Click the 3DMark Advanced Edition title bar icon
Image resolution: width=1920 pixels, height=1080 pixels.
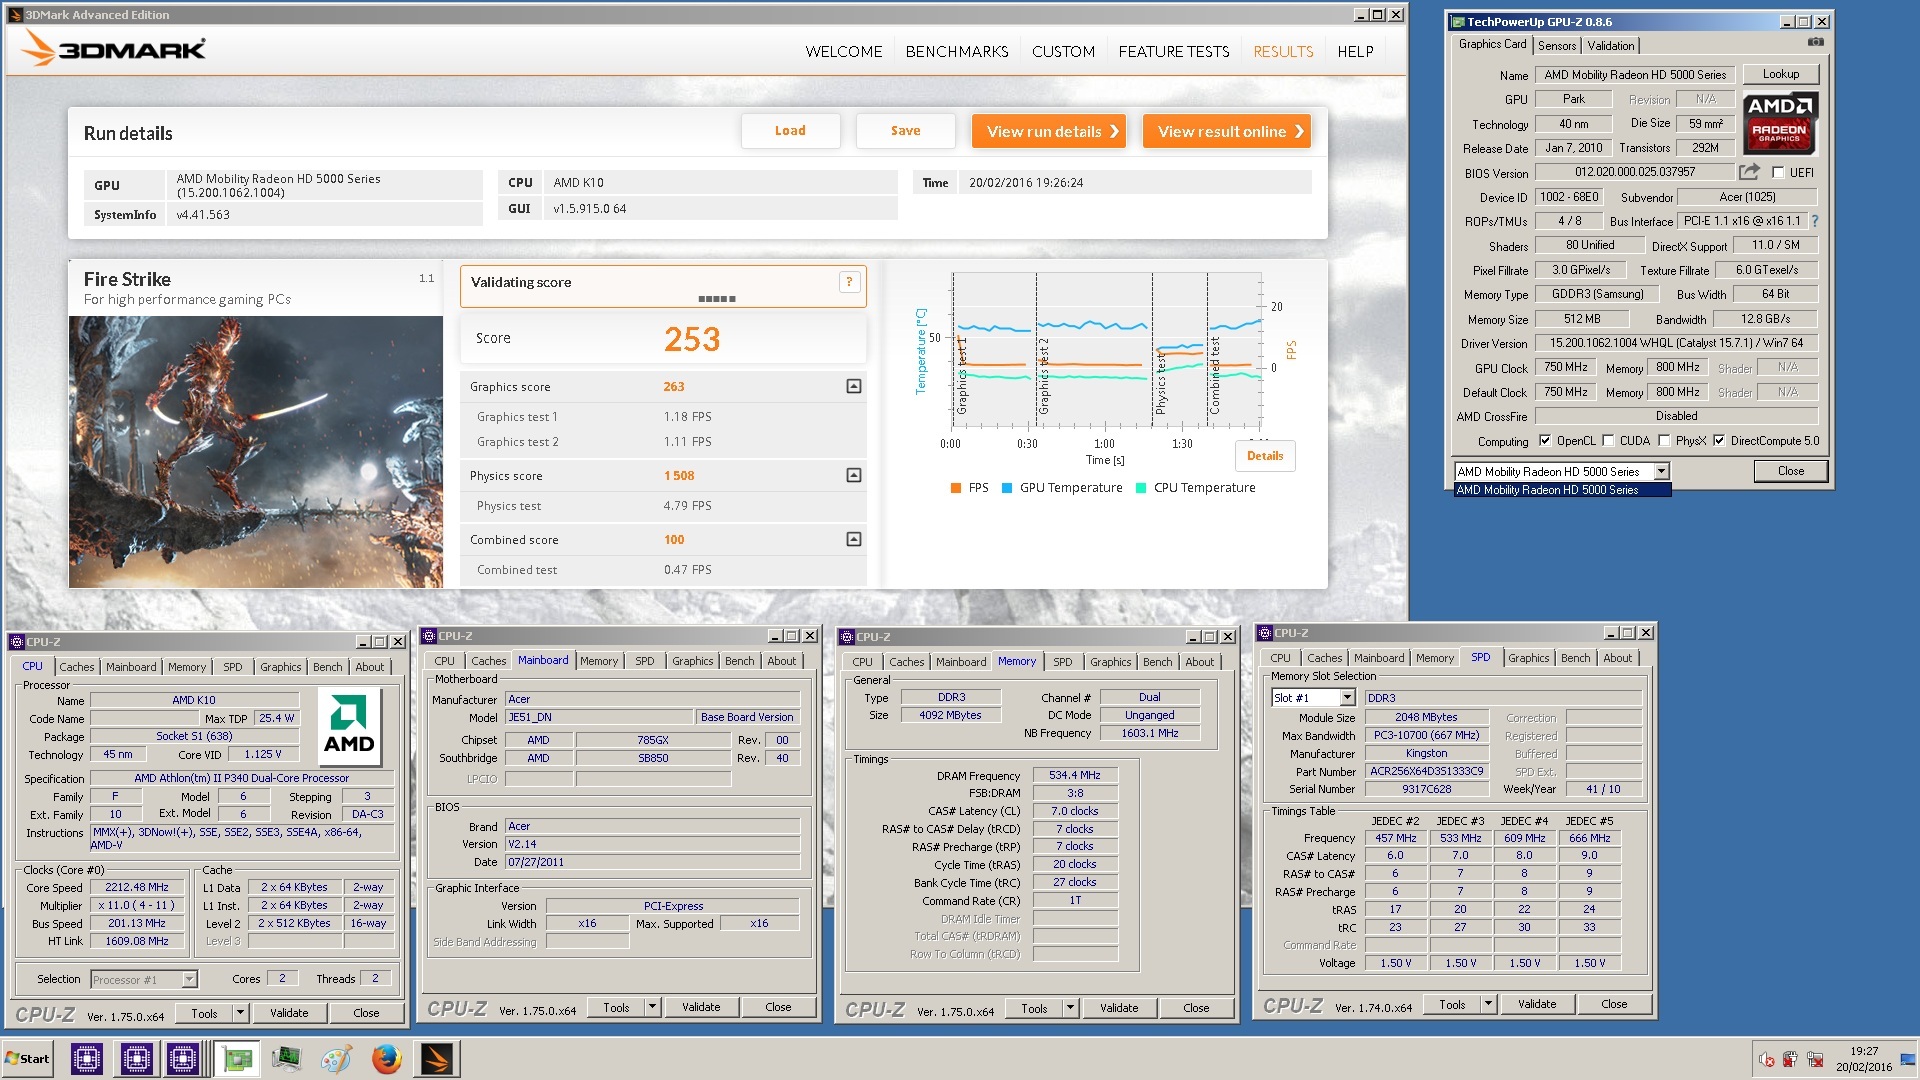point(15,15)
